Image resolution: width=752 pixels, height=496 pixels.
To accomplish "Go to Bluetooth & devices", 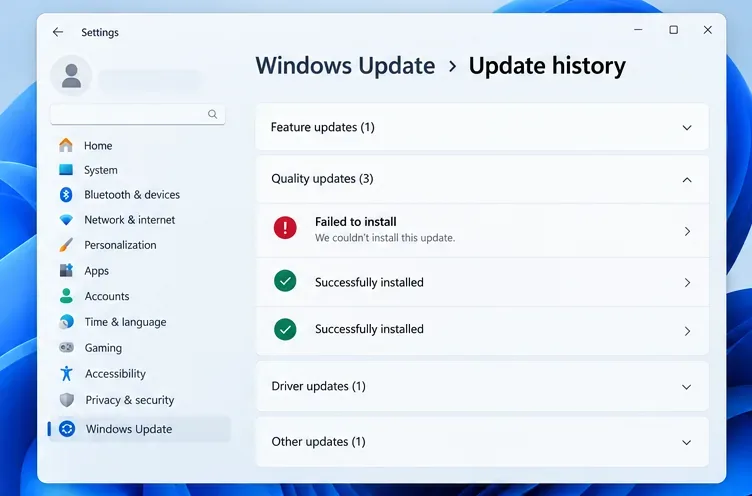I will coord(132,195).
